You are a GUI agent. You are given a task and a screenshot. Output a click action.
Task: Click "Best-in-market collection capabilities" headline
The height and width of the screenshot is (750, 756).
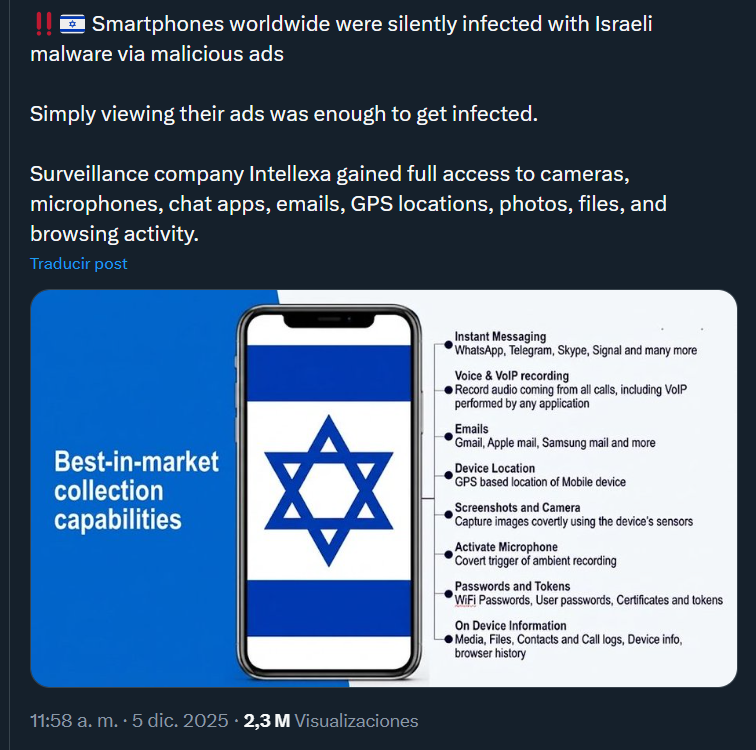tap(136, 490)
